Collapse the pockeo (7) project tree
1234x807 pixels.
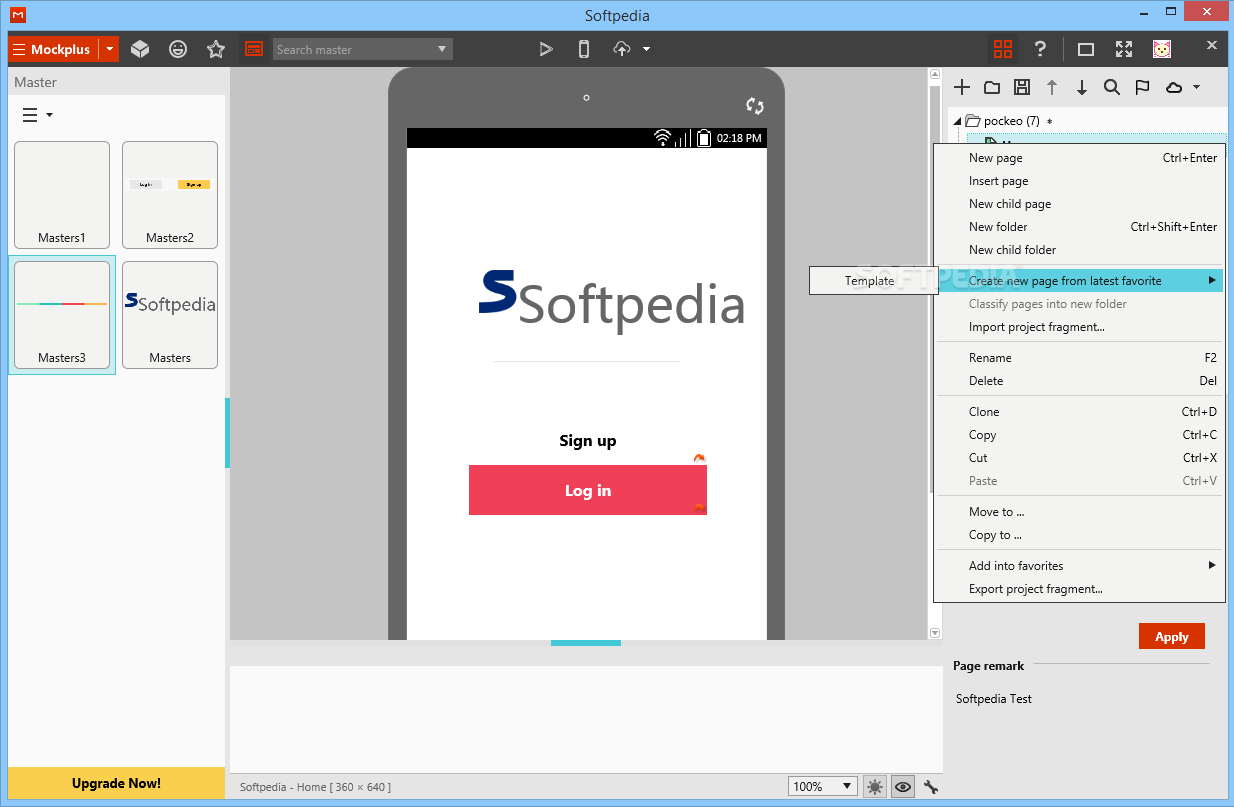tap(957, 121)
